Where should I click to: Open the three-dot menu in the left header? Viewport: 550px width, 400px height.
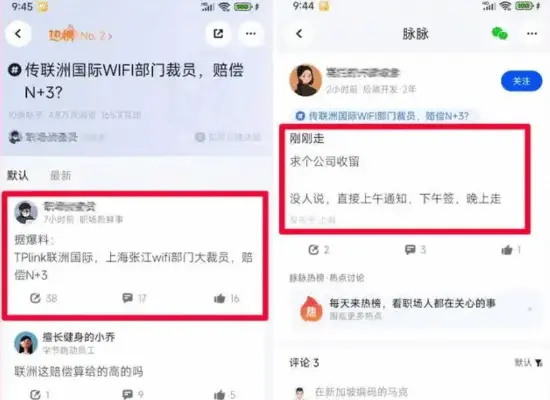pyautogui.click(x=250, y=34)
